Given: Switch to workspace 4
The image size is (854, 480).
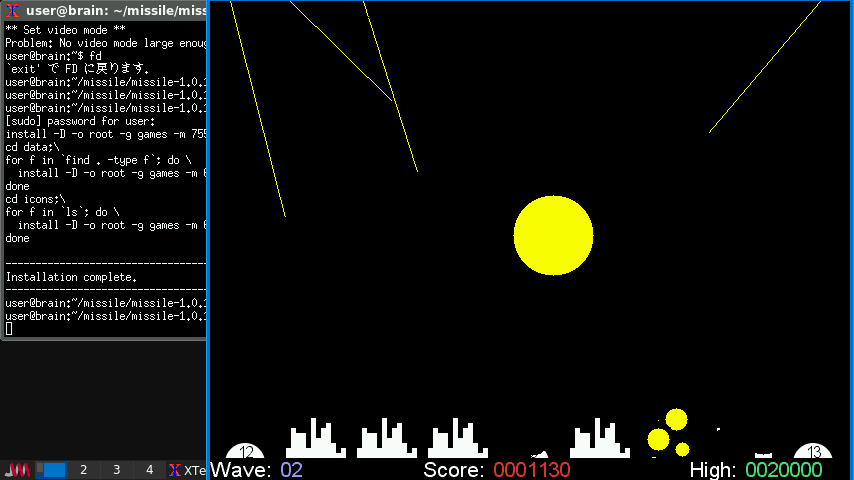Looking at the screenshot, I should [150, 470].
